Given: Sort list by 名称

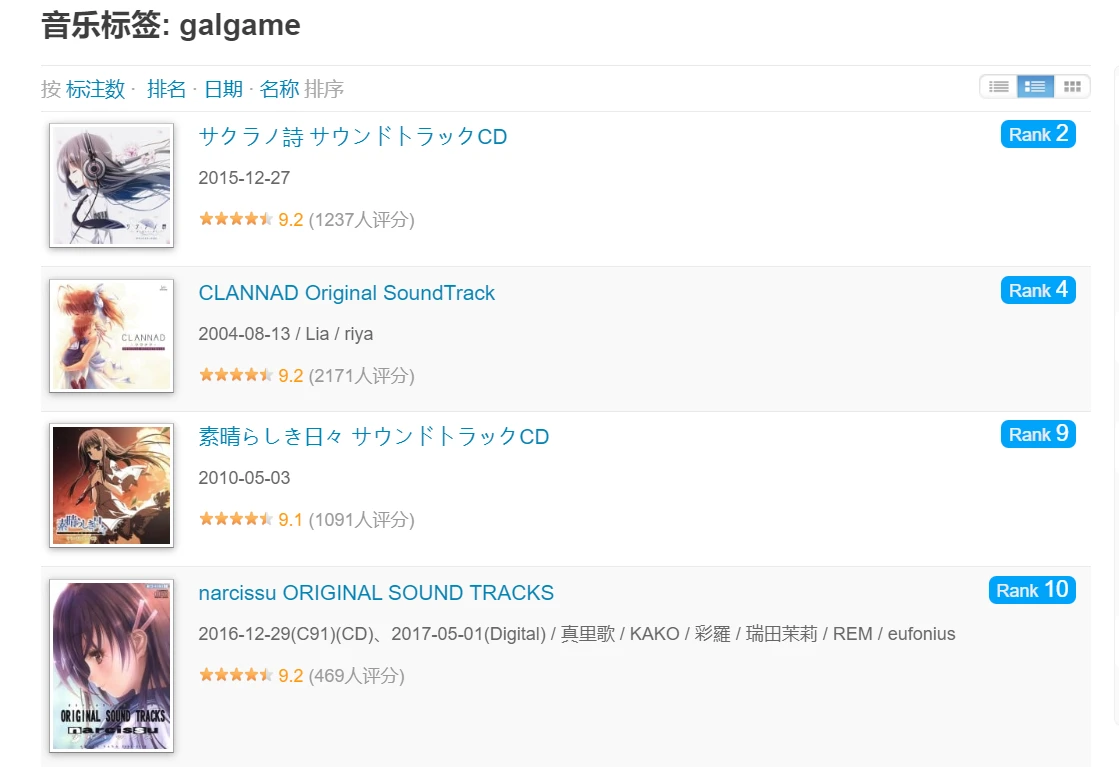Looking at the screenshot, I should click(x=279, y=89).
